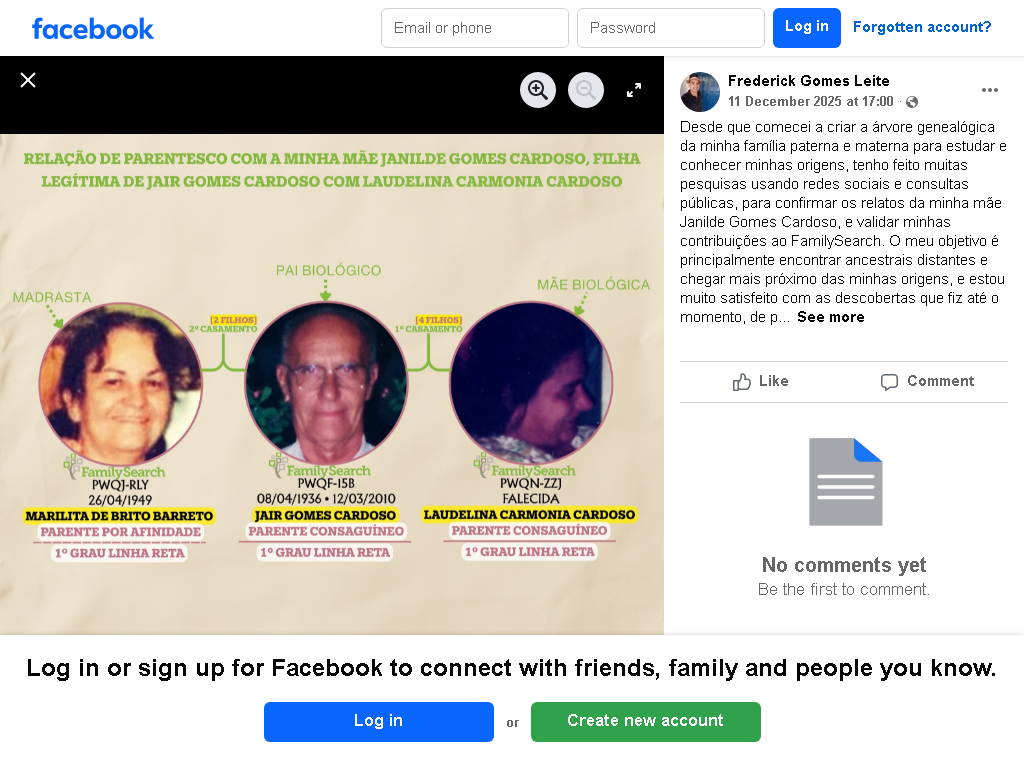Viewport: 1024px width, 768px height.
Task: Click the family tree photo image
Action: click(332, 384)
